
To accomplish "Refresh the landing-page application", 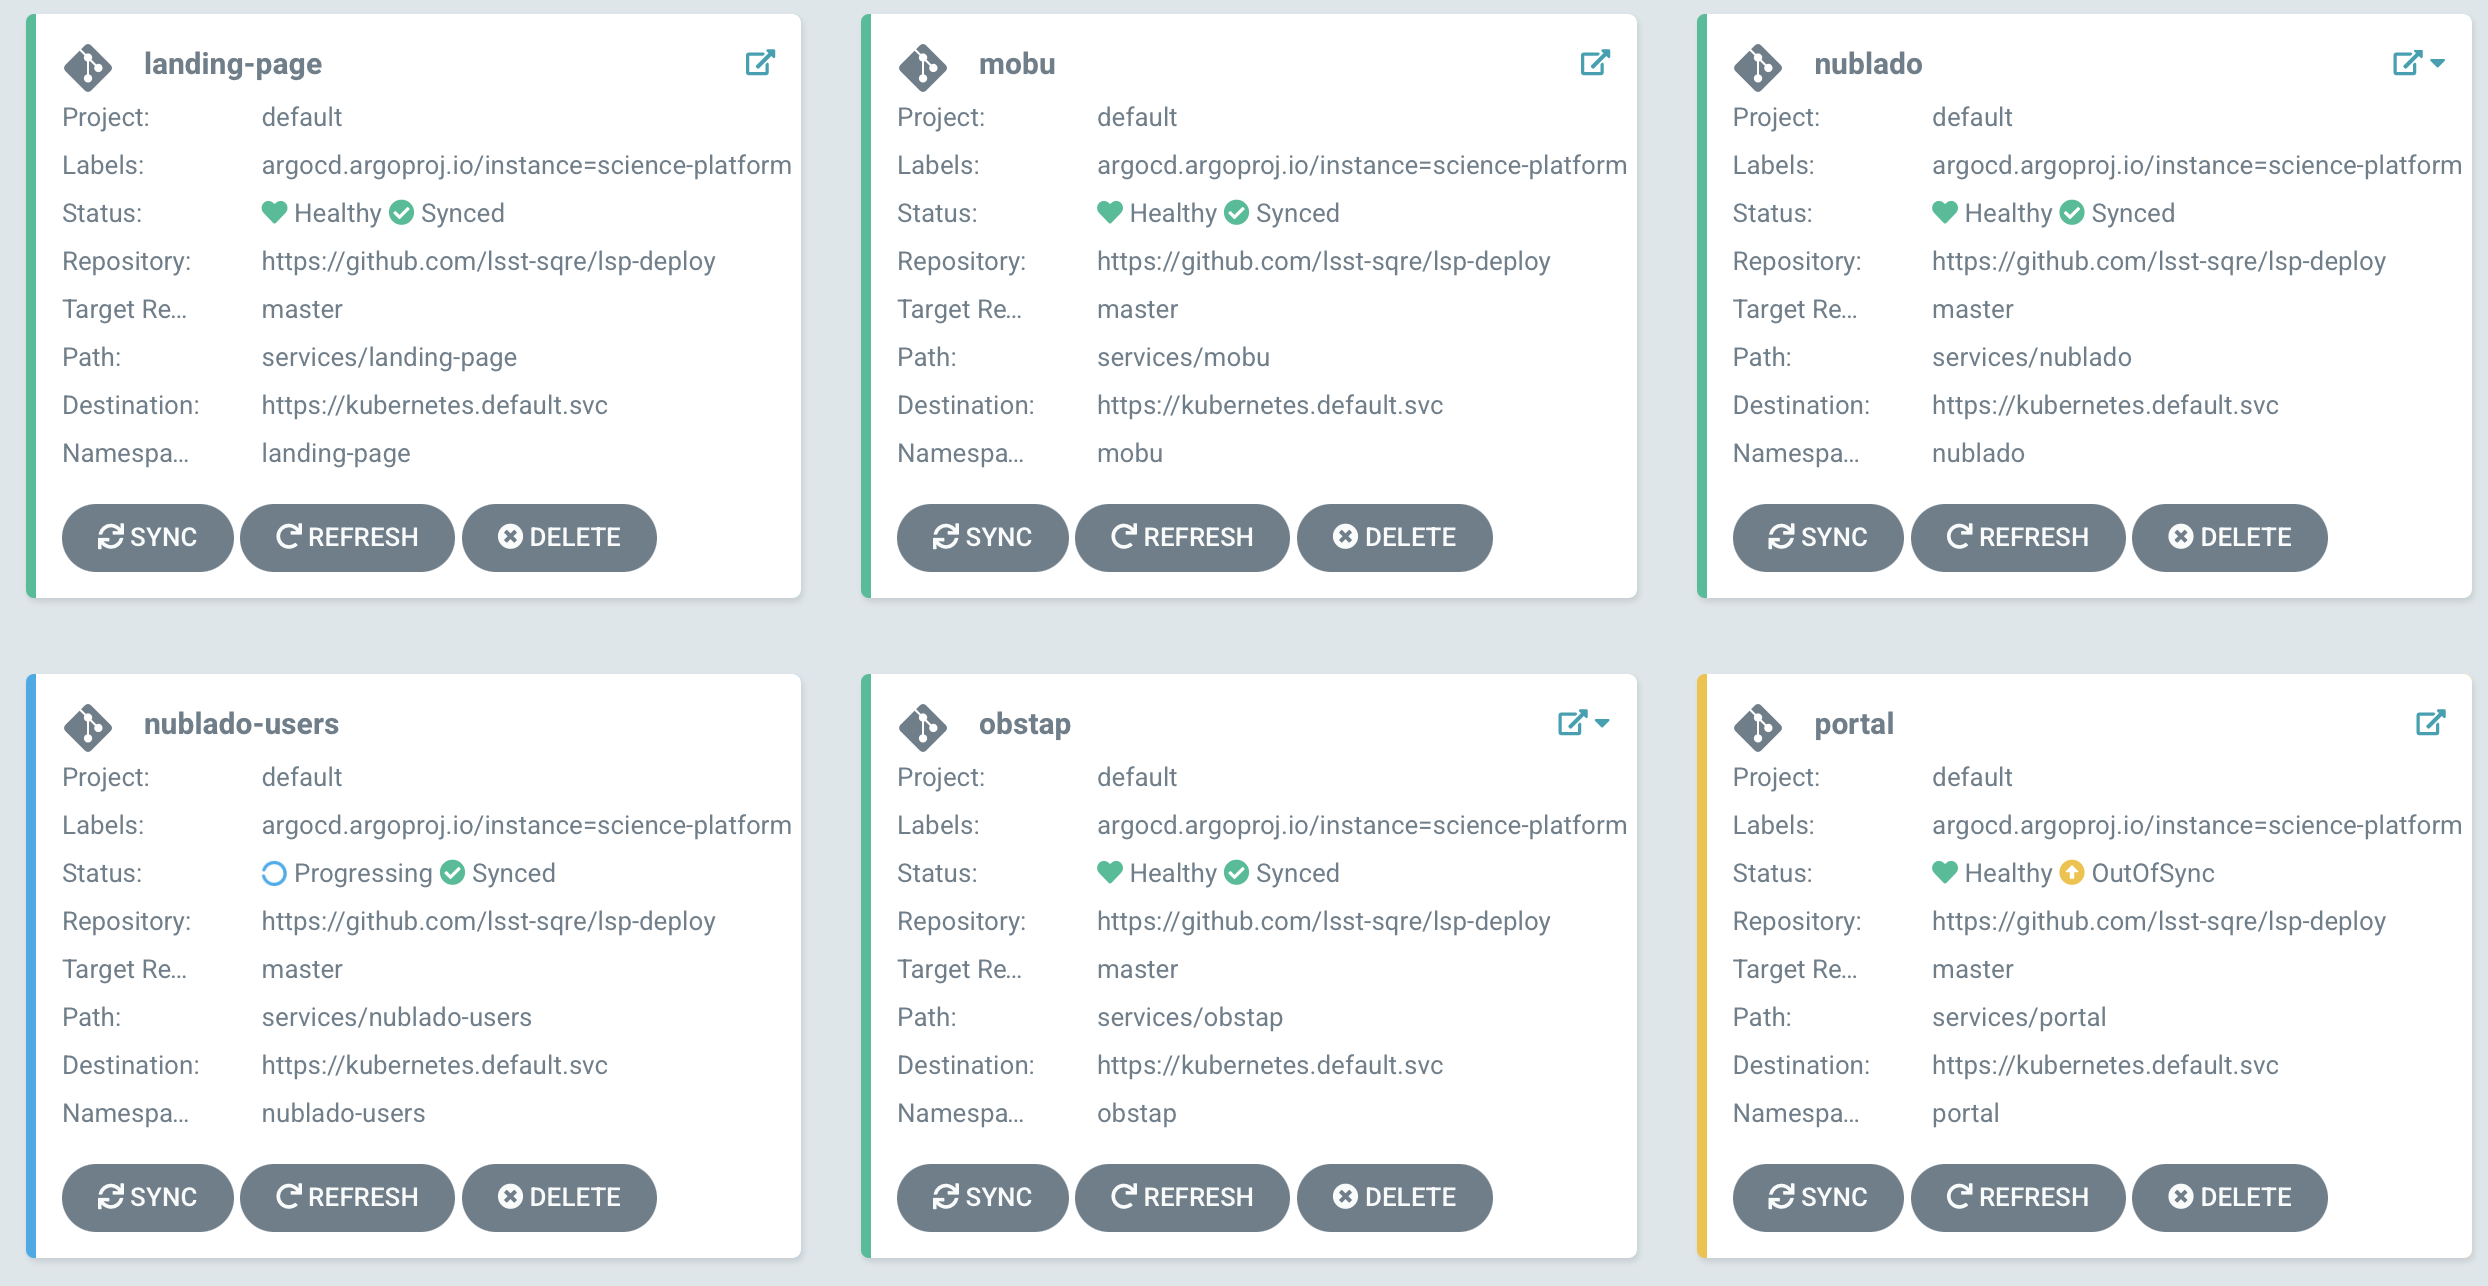I will click(347, 537).
